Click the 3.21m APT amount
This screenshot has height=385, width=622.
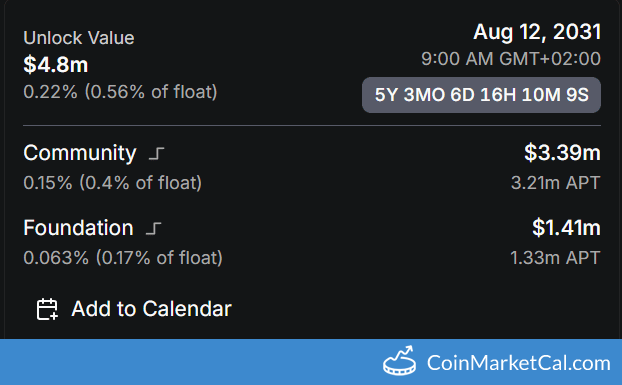555,183
